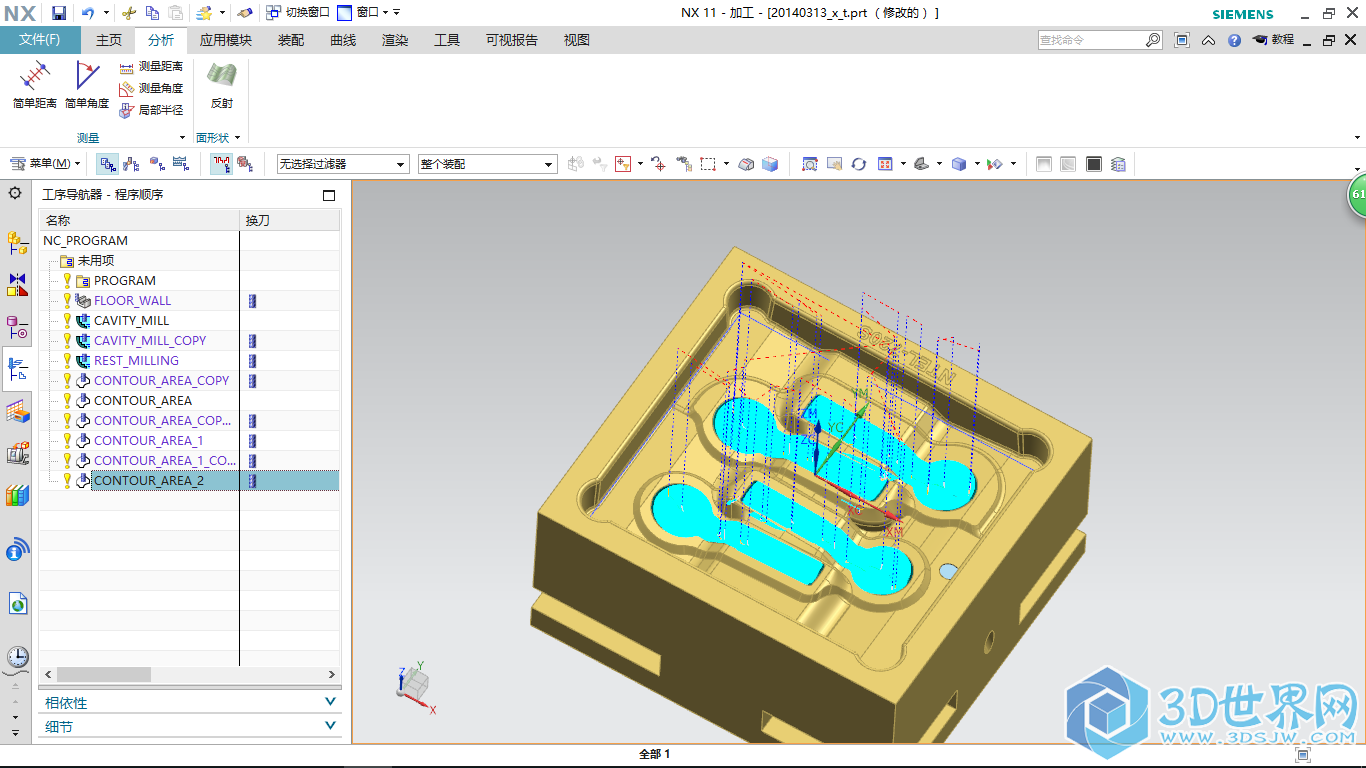Toggle program order view icon
Screen dimensions: 1366x768
107,163
